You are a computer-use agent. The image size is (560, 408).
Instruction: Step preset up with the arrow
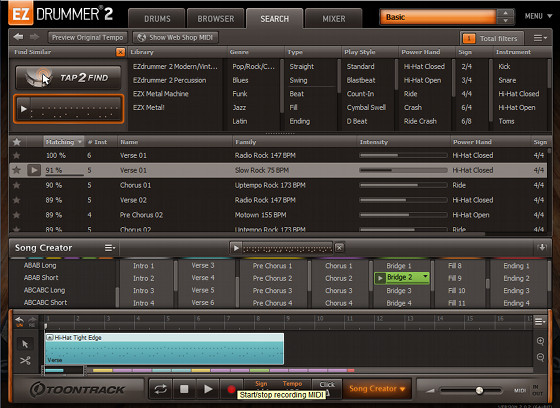pyautogui.click(x=505, y=13)
